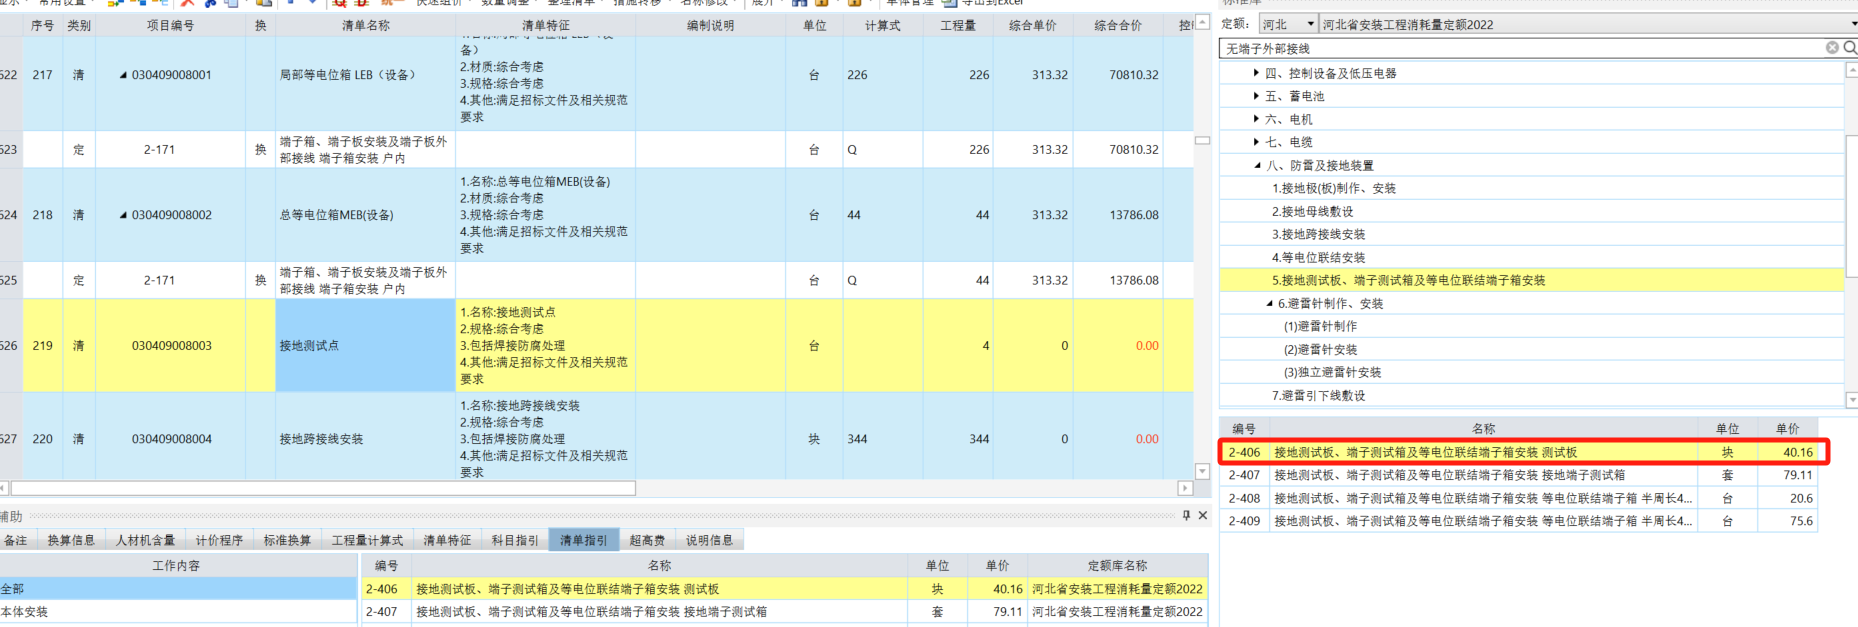This screenshot has width=1858, height=627.
Task: Click the 清单特征 column header
Action: pos(545,25)
